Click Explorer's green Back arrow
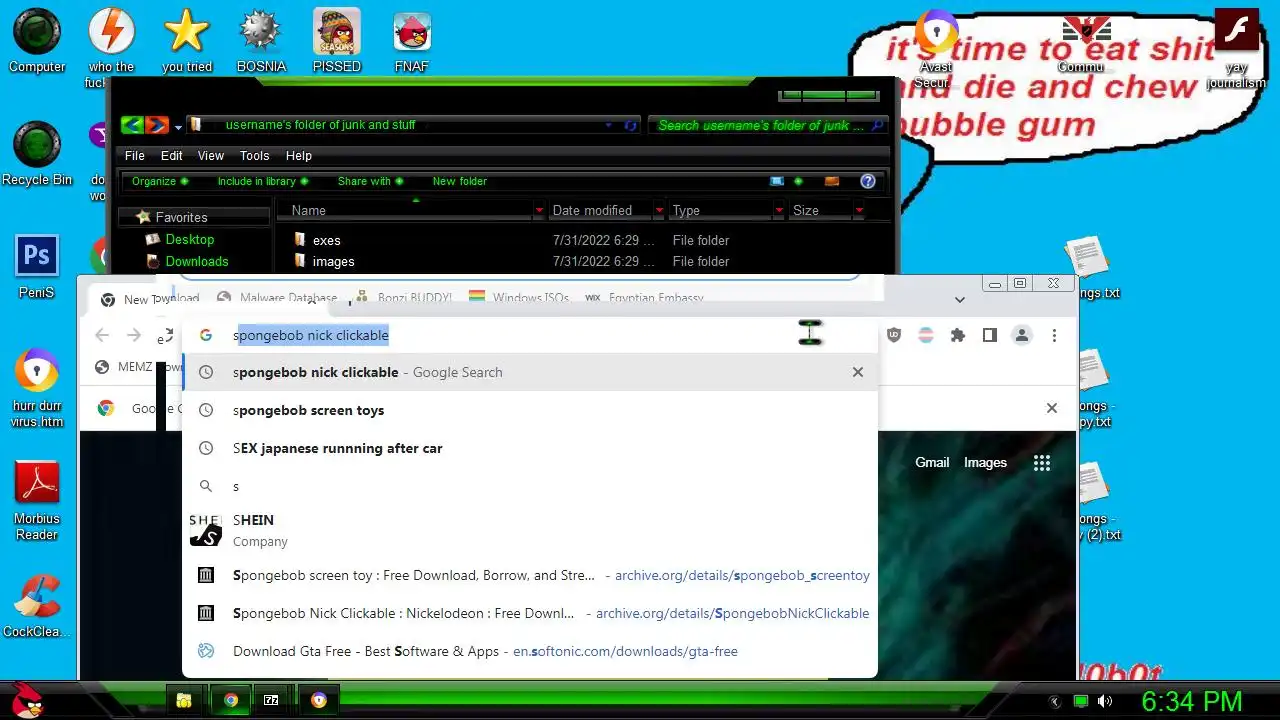This screenshot has width=1280, height=720. 132,125
